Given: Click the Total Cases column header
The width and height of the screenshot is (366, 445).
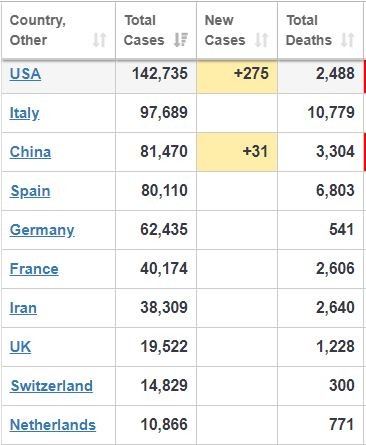Looking at the screenshot, I should 156,30.
